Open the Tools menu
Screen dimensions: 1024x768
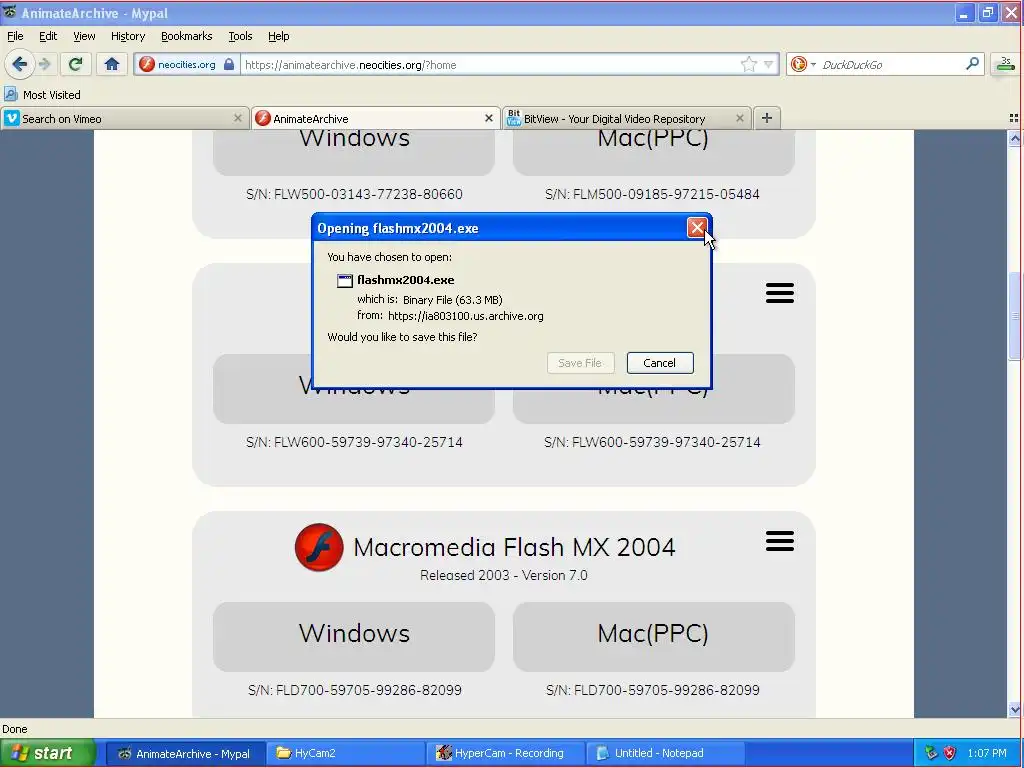(x=240, y=36)
